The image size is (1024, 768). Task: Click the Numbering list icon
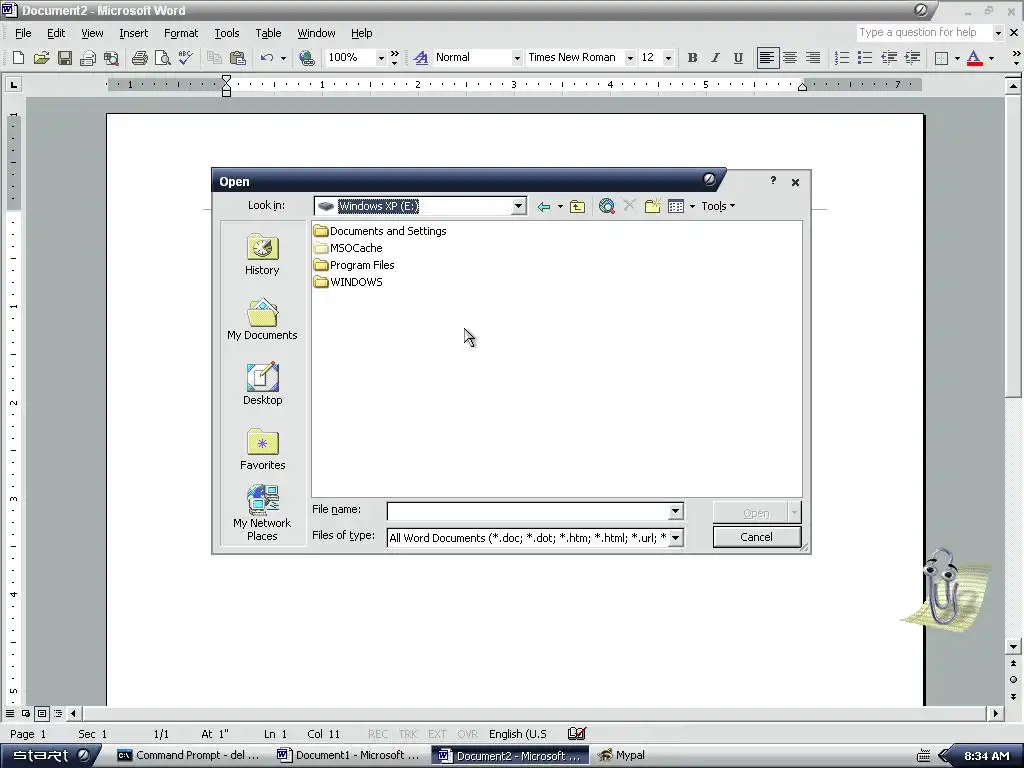click(842, 58)
